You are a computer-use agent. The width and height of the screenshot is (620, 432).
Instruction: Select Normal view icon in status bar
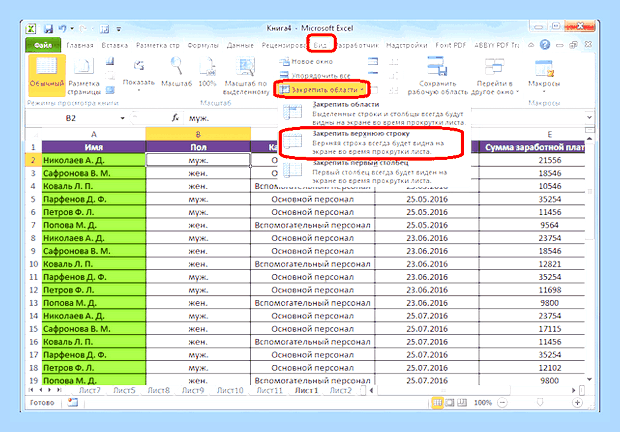tap(437, 403)
